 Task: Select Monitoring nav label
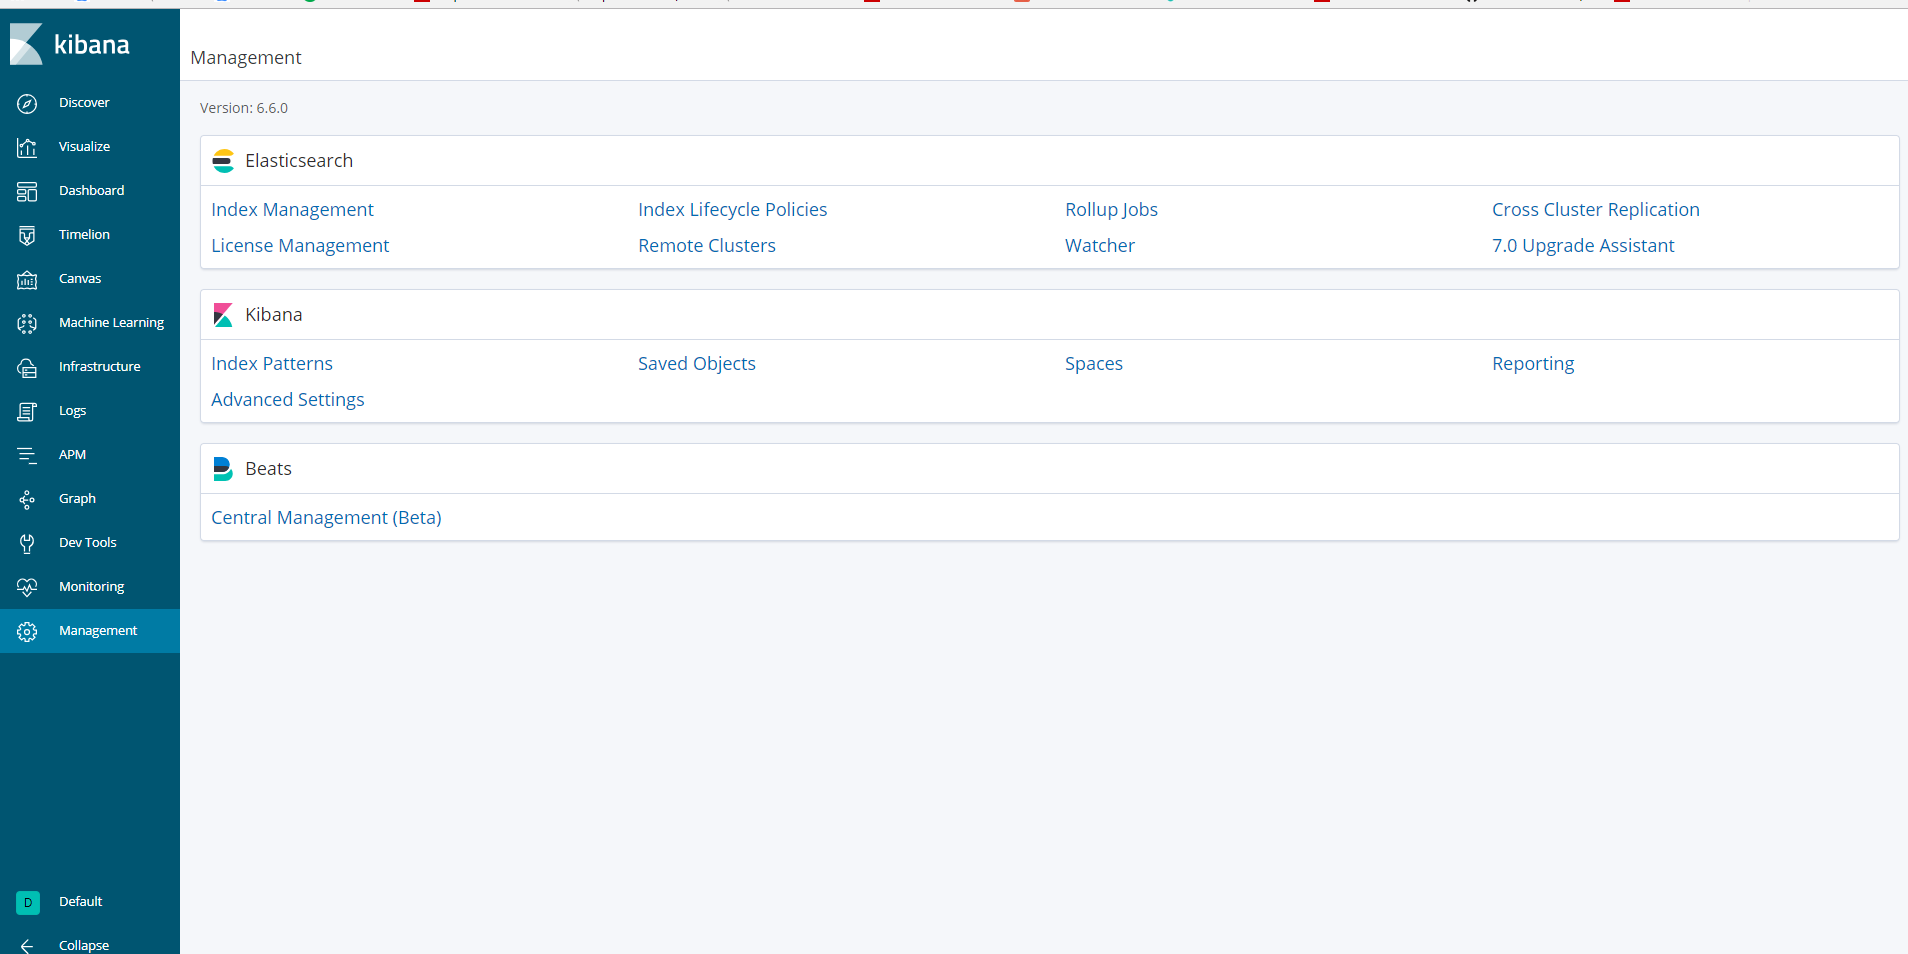(x=91, y=587)
